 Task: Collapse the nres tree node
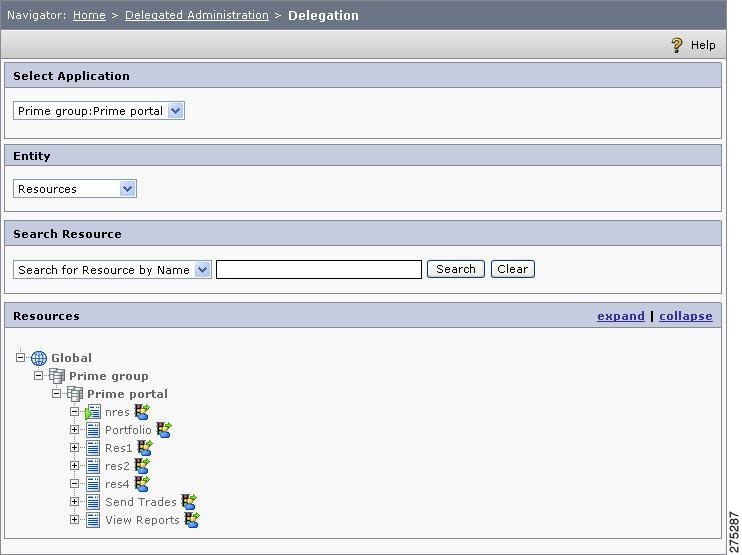coord(74,412)
